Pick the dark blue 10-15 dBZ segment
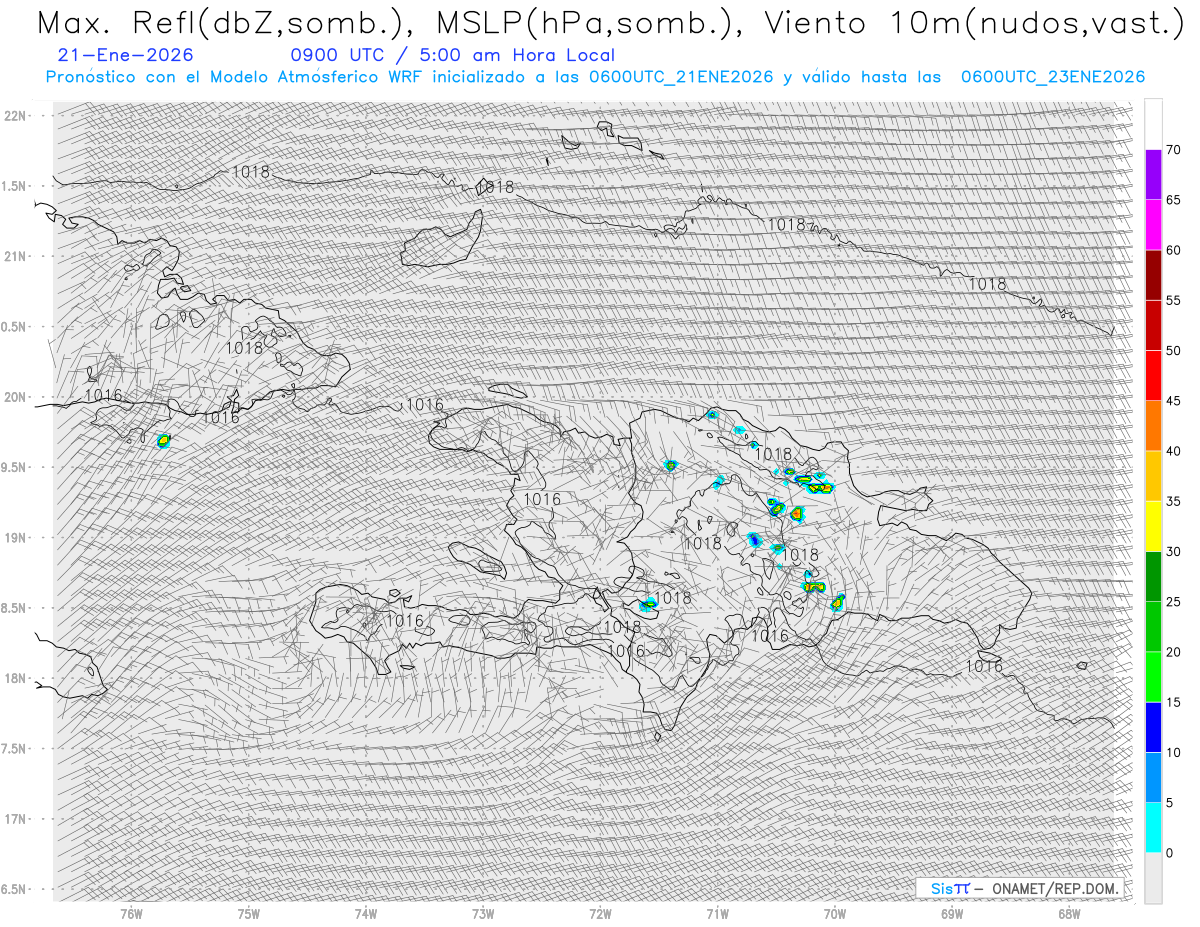This screenshot has width=1200, height=927. (1153, 727)
